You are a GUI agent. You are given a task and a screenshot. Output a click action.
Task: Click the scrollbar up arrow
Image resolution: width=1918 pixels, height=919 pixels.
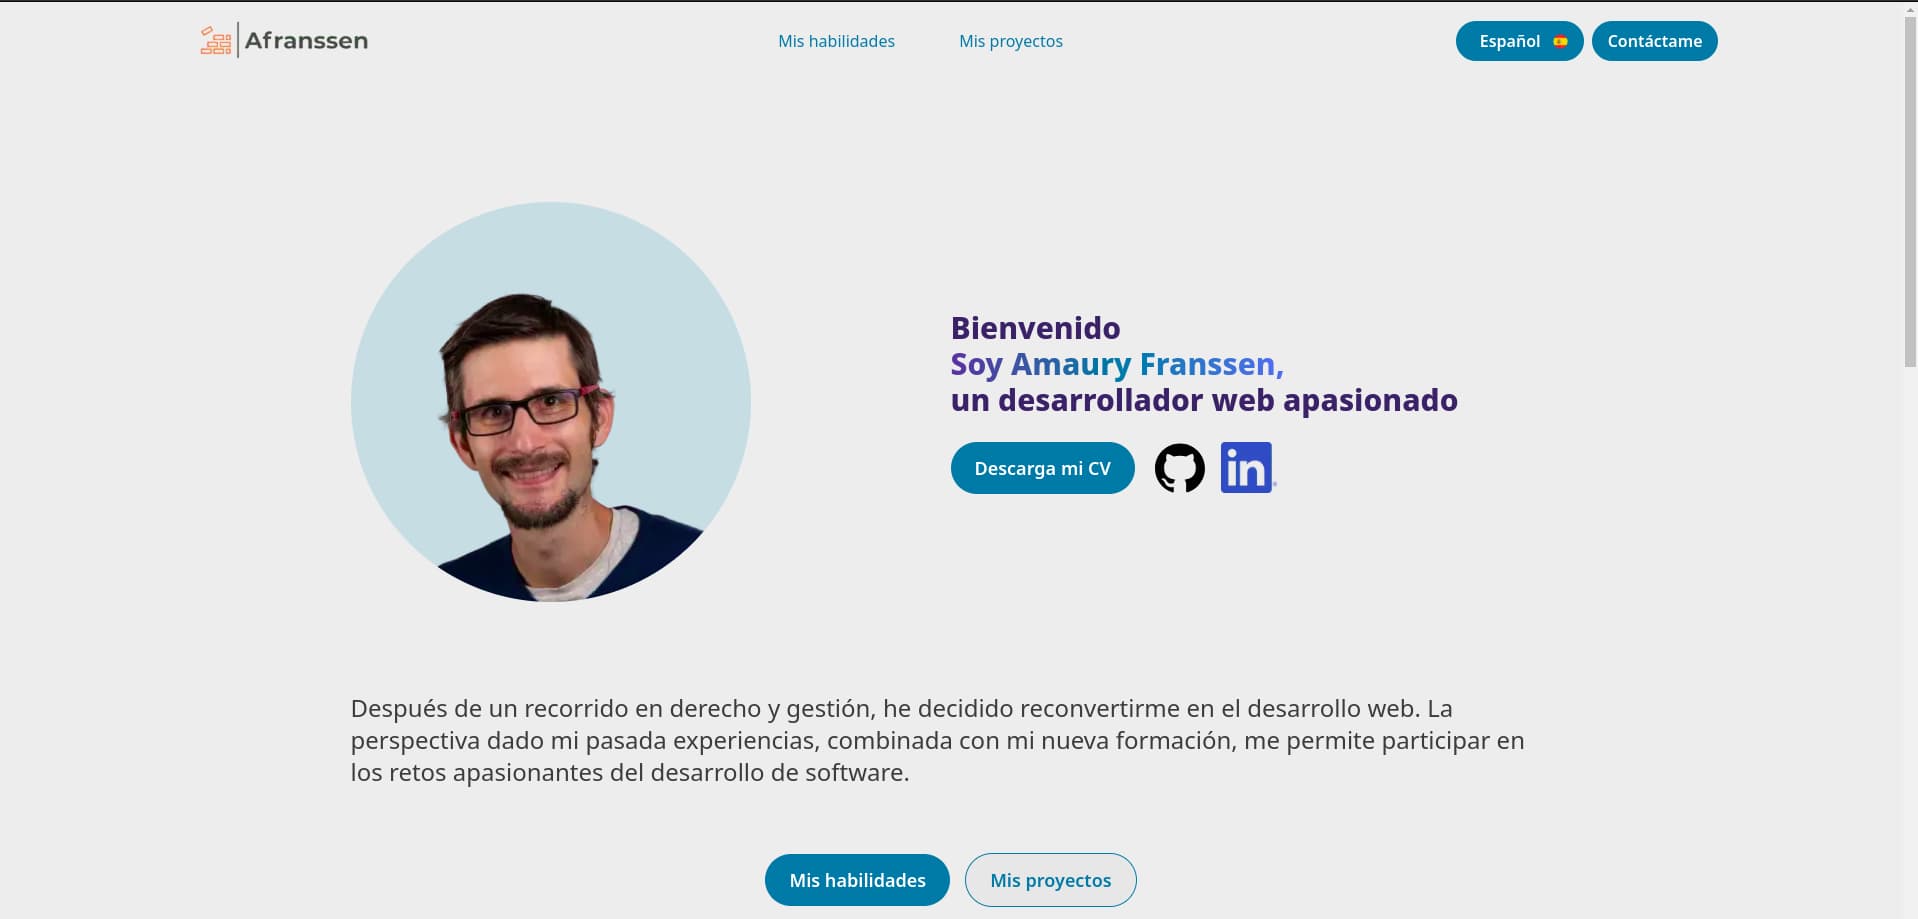1909,7
